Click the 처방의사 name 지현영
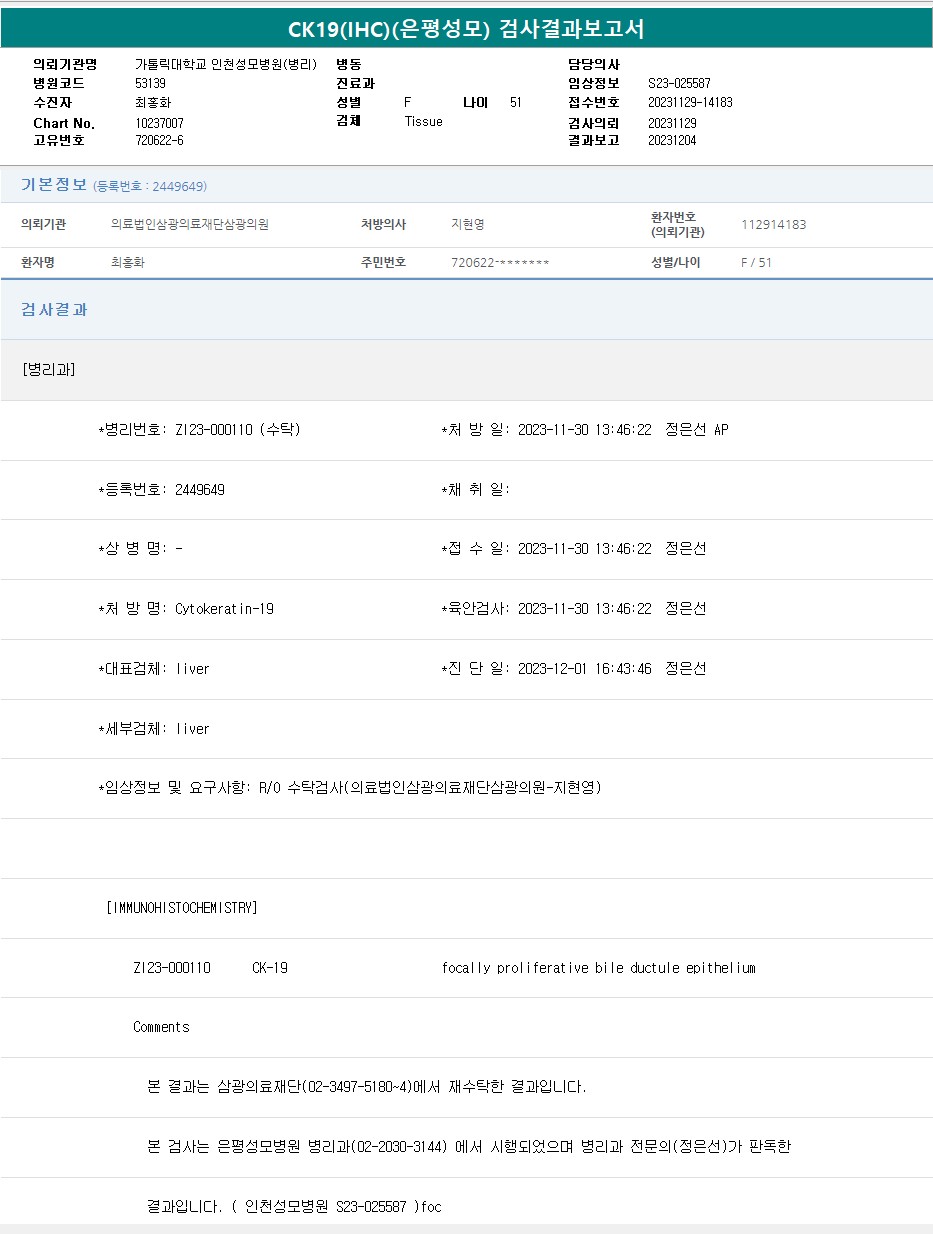 pyautogui.click(x=467, y=225)
